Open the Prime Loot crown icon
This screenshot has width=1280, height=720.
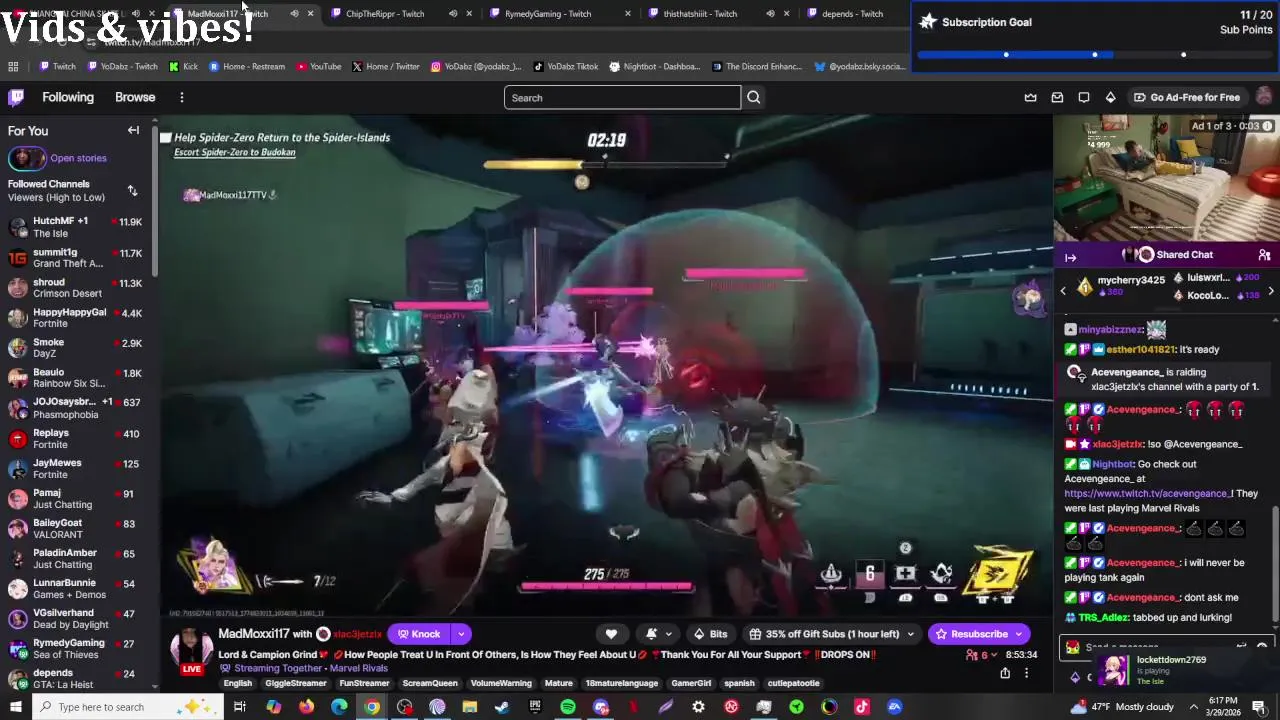(1031, 97)
